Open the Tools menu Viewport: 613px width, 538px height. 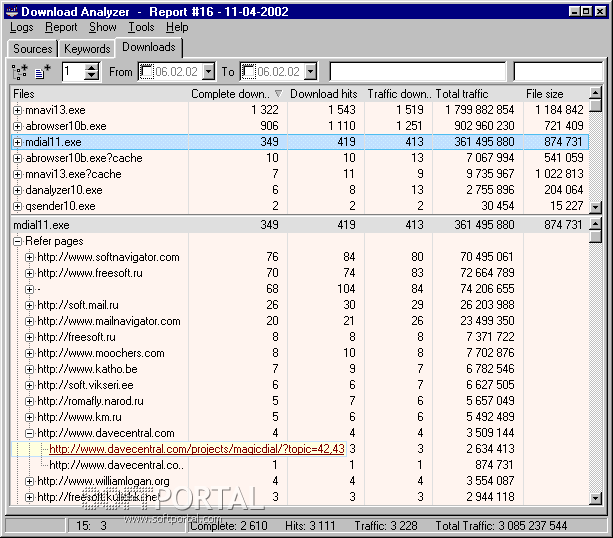141,27
